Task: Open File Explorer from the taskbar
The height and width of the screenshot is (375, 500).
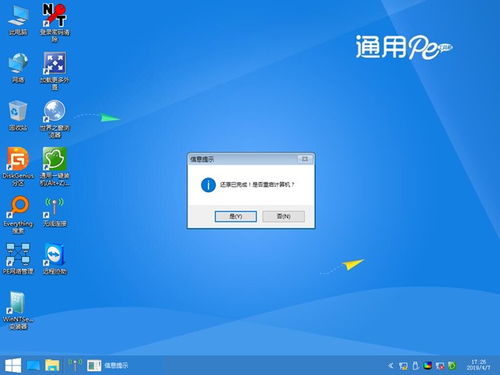Action: point(52,365)
